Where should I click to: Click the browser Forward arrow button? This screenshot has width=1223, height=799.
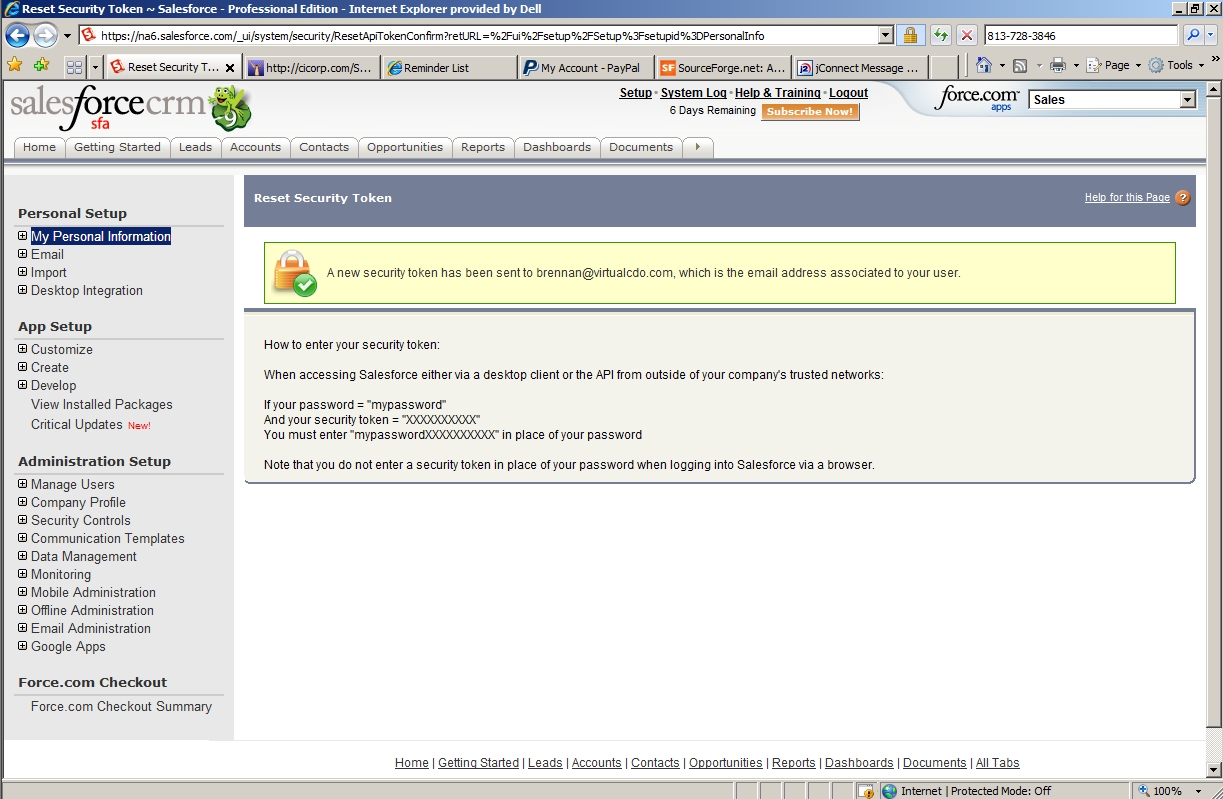(x=46, y=36)
